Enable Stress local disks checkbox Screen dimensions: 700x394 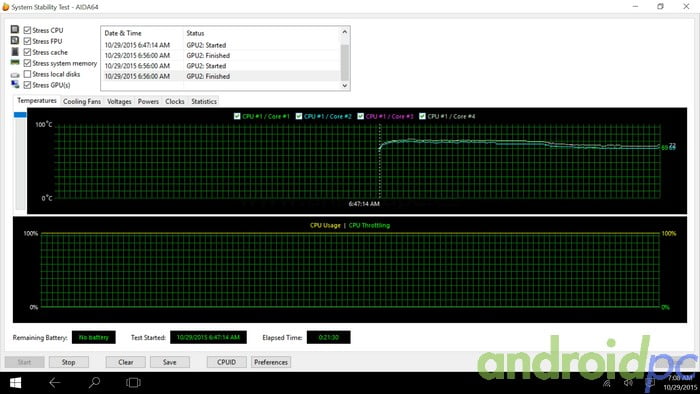tap(27, 74)
